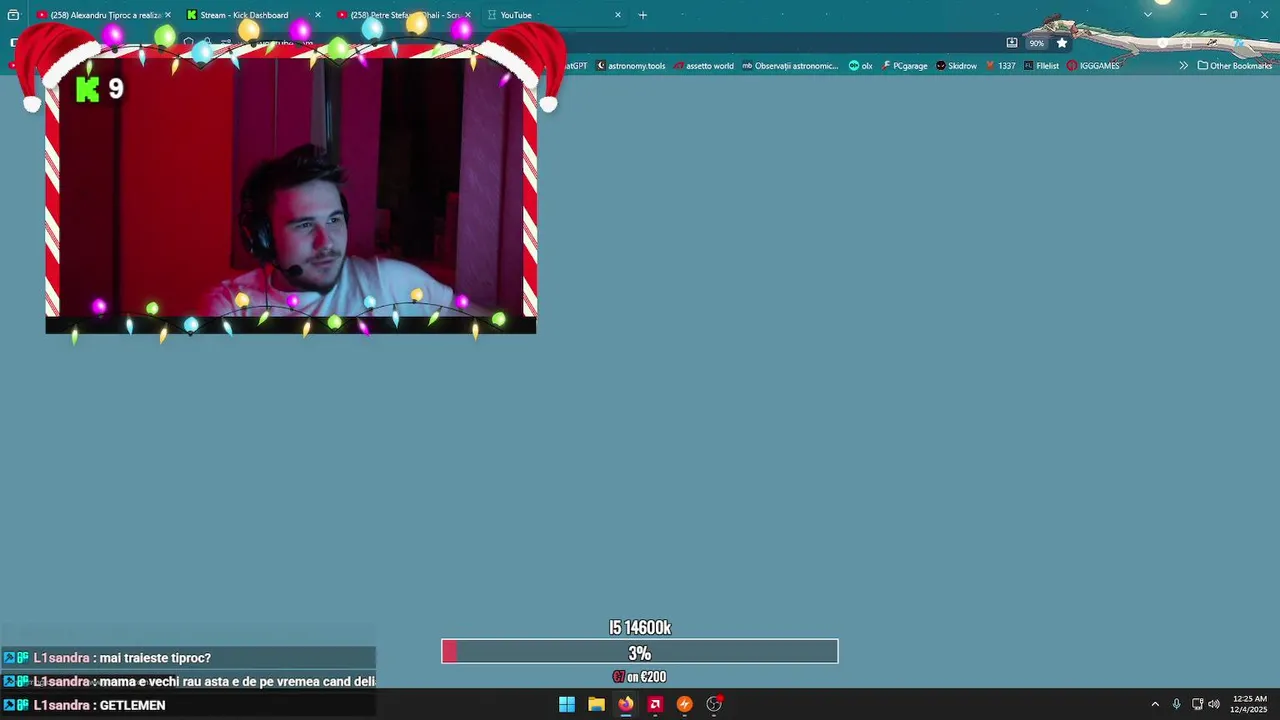The width and height of the screenshot is (1280, 720).
Task: Open the assetto world bookmark
Action: point(704,66)
